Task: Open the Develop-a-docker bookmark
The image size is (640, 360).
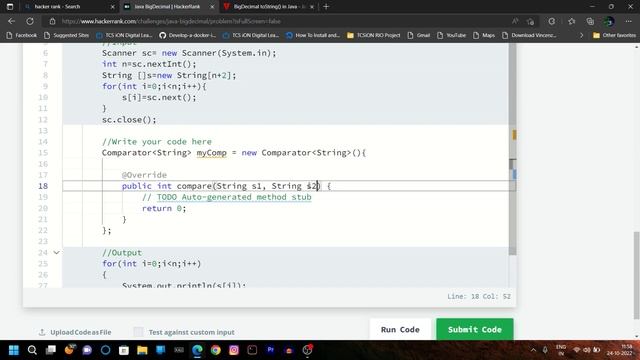Action: (187, 35)
